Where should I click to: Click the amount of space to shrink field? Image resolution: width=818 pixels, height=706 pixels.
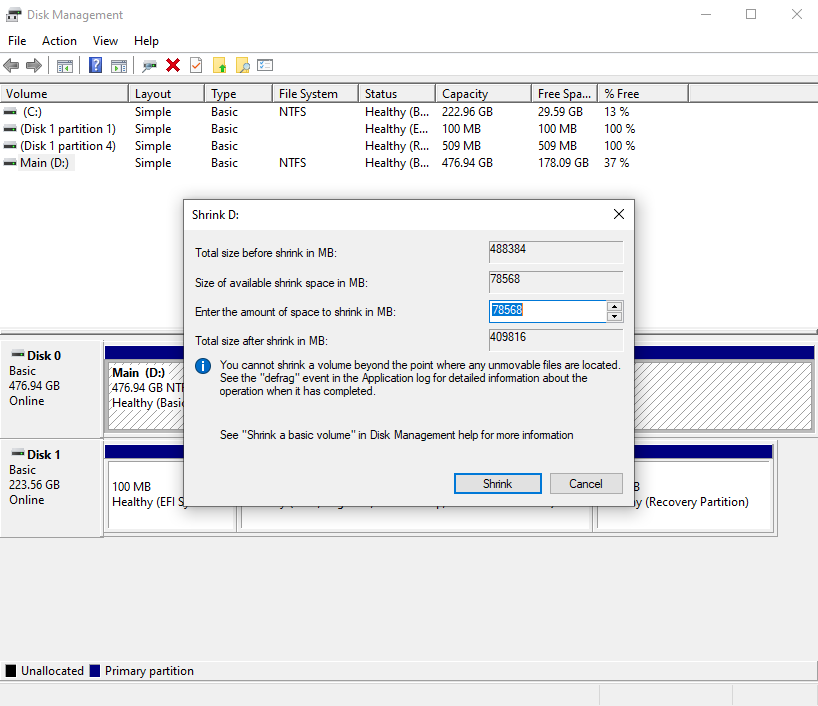pyautogui.click(x=547, y=311)
